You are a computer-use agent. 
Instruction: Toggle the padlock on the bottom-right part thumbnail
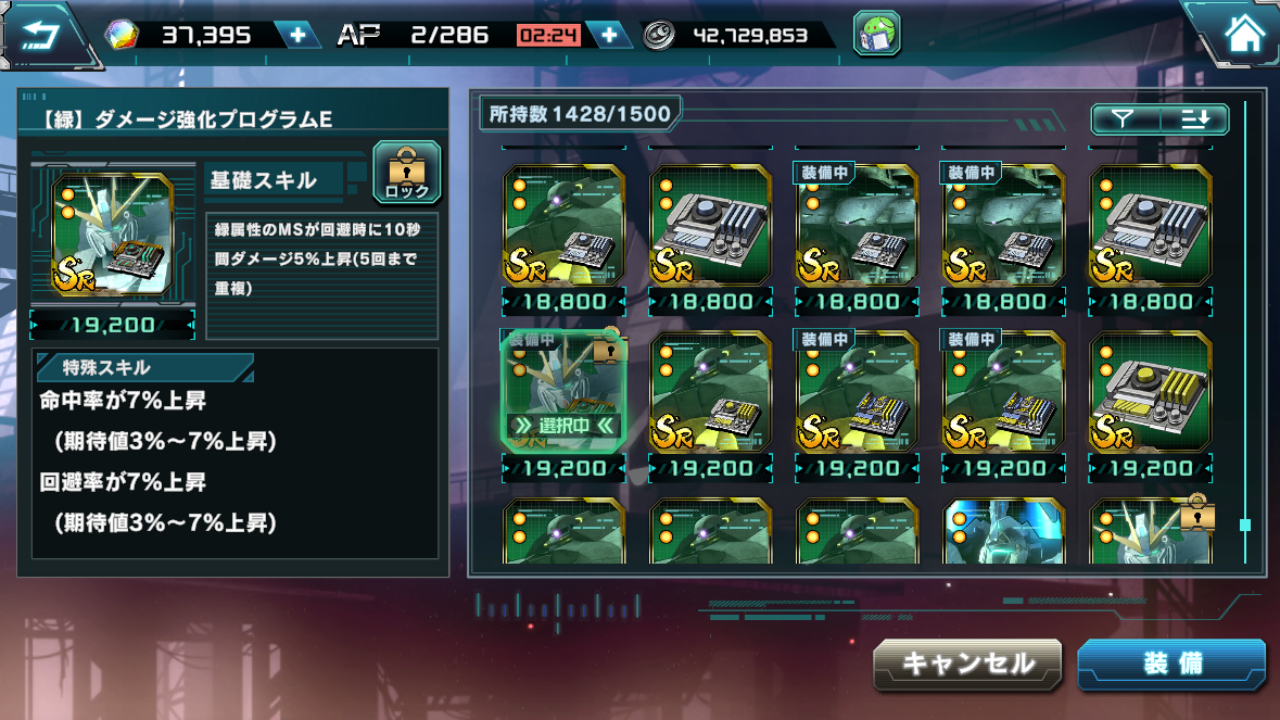(x=1197, y=514)
